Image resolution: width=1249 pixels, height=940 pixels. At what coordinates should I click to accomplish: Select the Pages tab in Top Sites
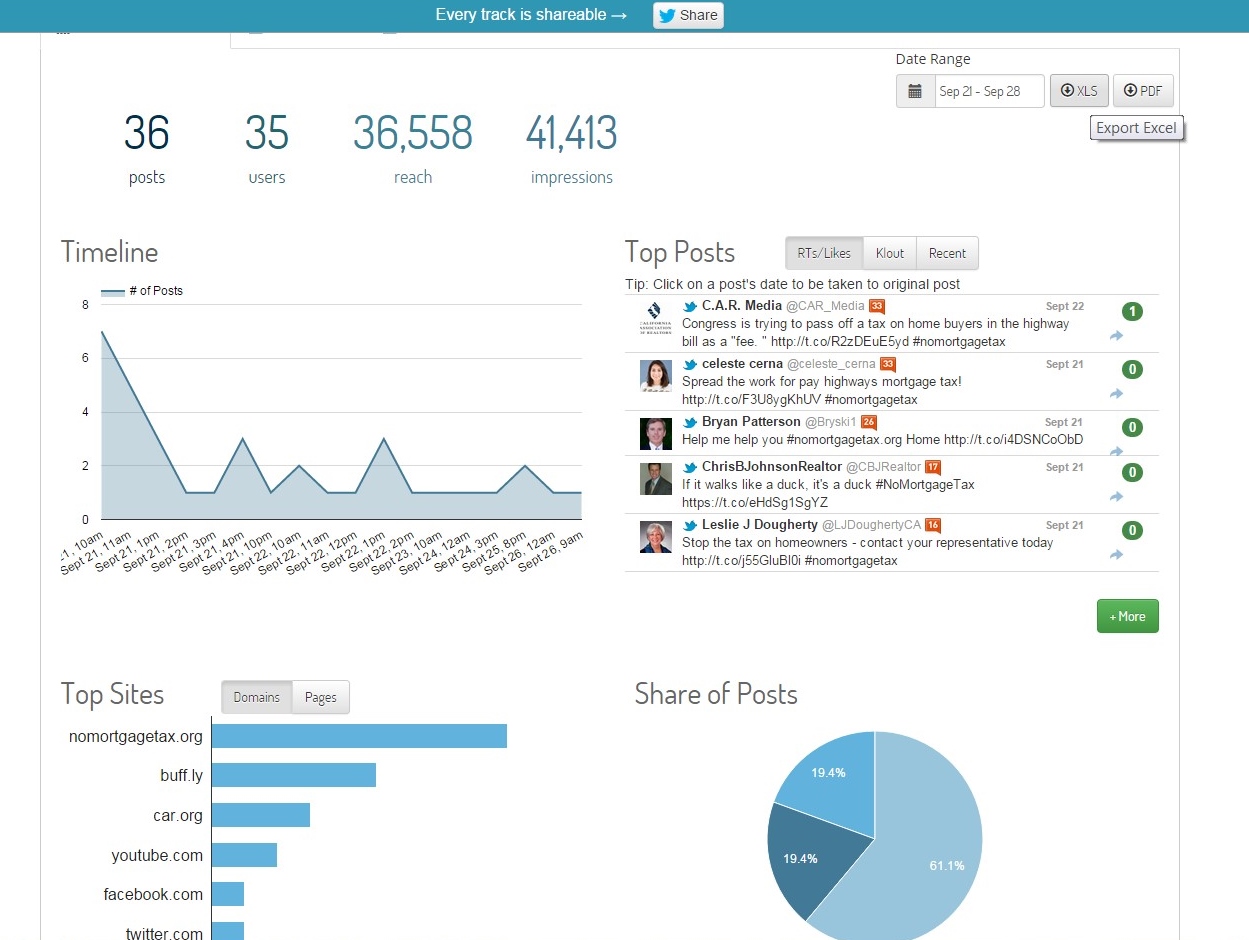(321, 697)
